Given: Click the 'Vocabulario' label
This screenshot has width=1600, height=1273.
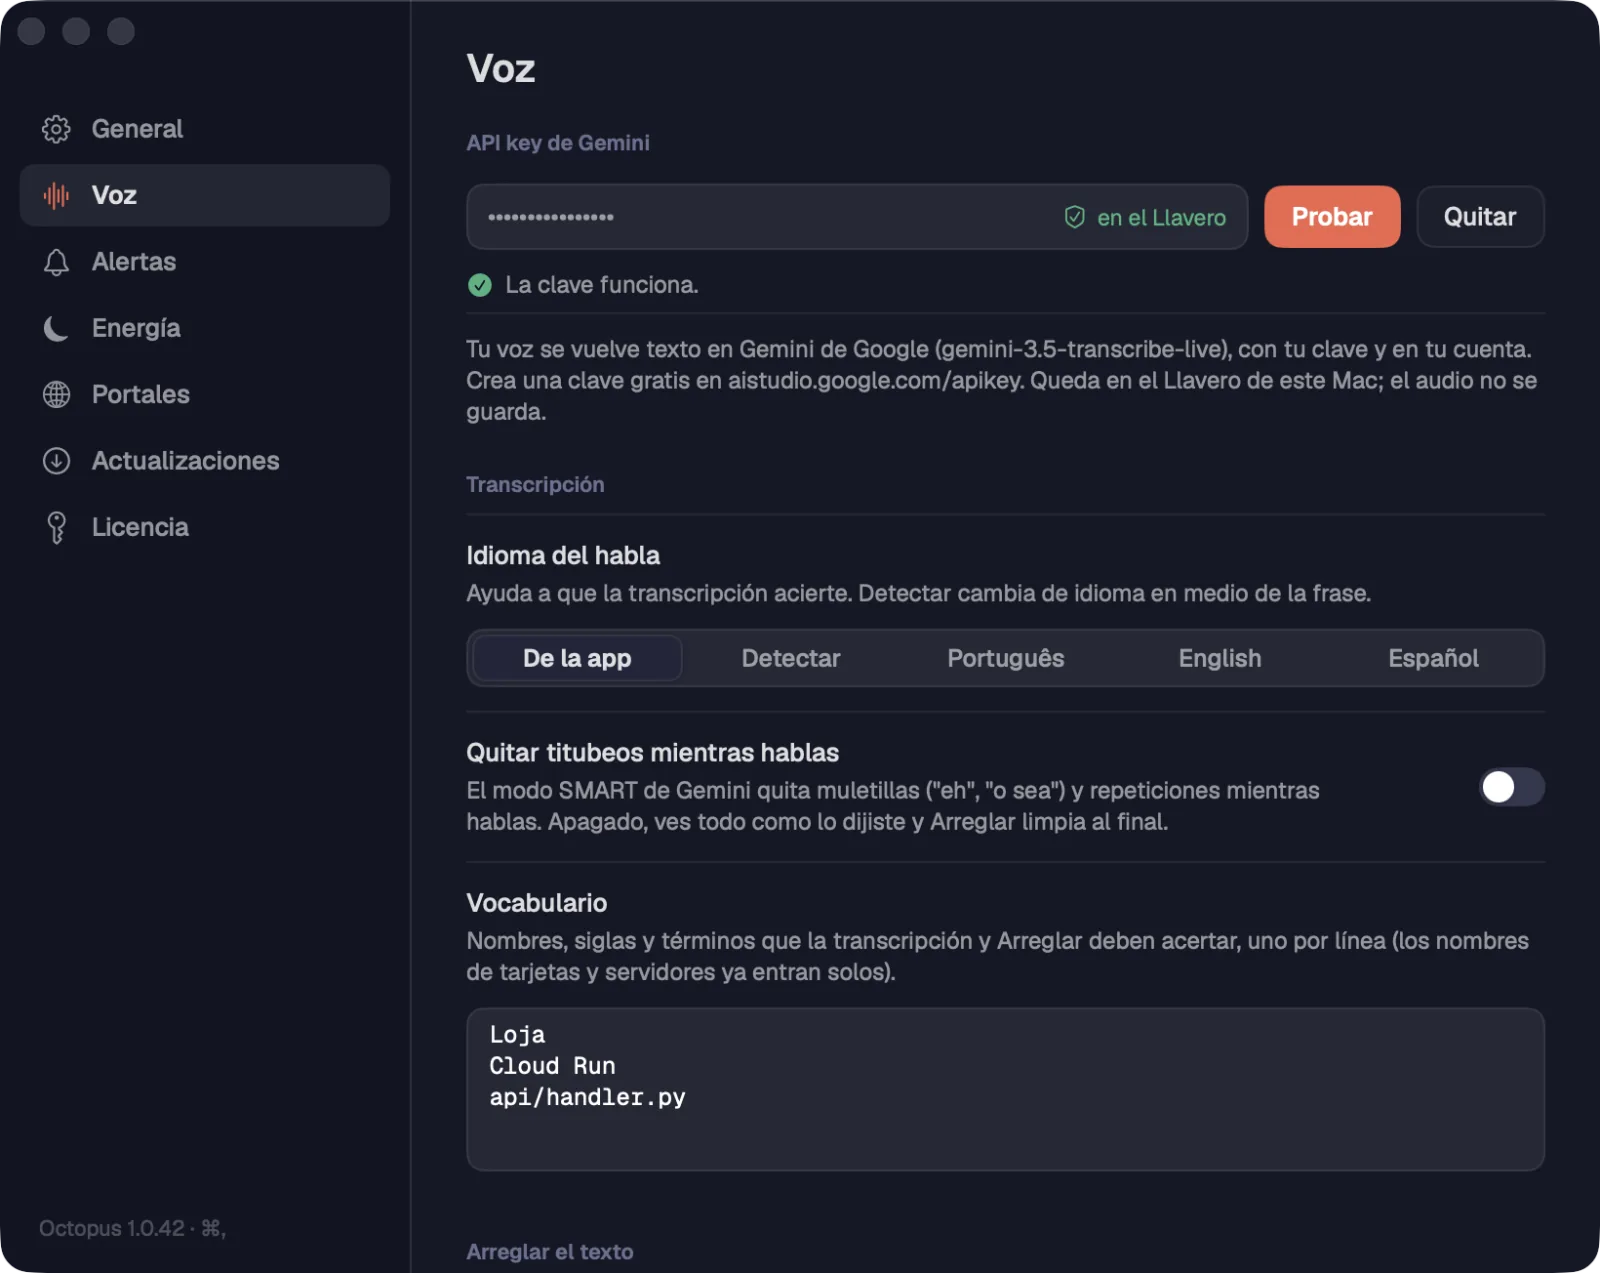Looking at the screenshot, I should coord(537,903).
